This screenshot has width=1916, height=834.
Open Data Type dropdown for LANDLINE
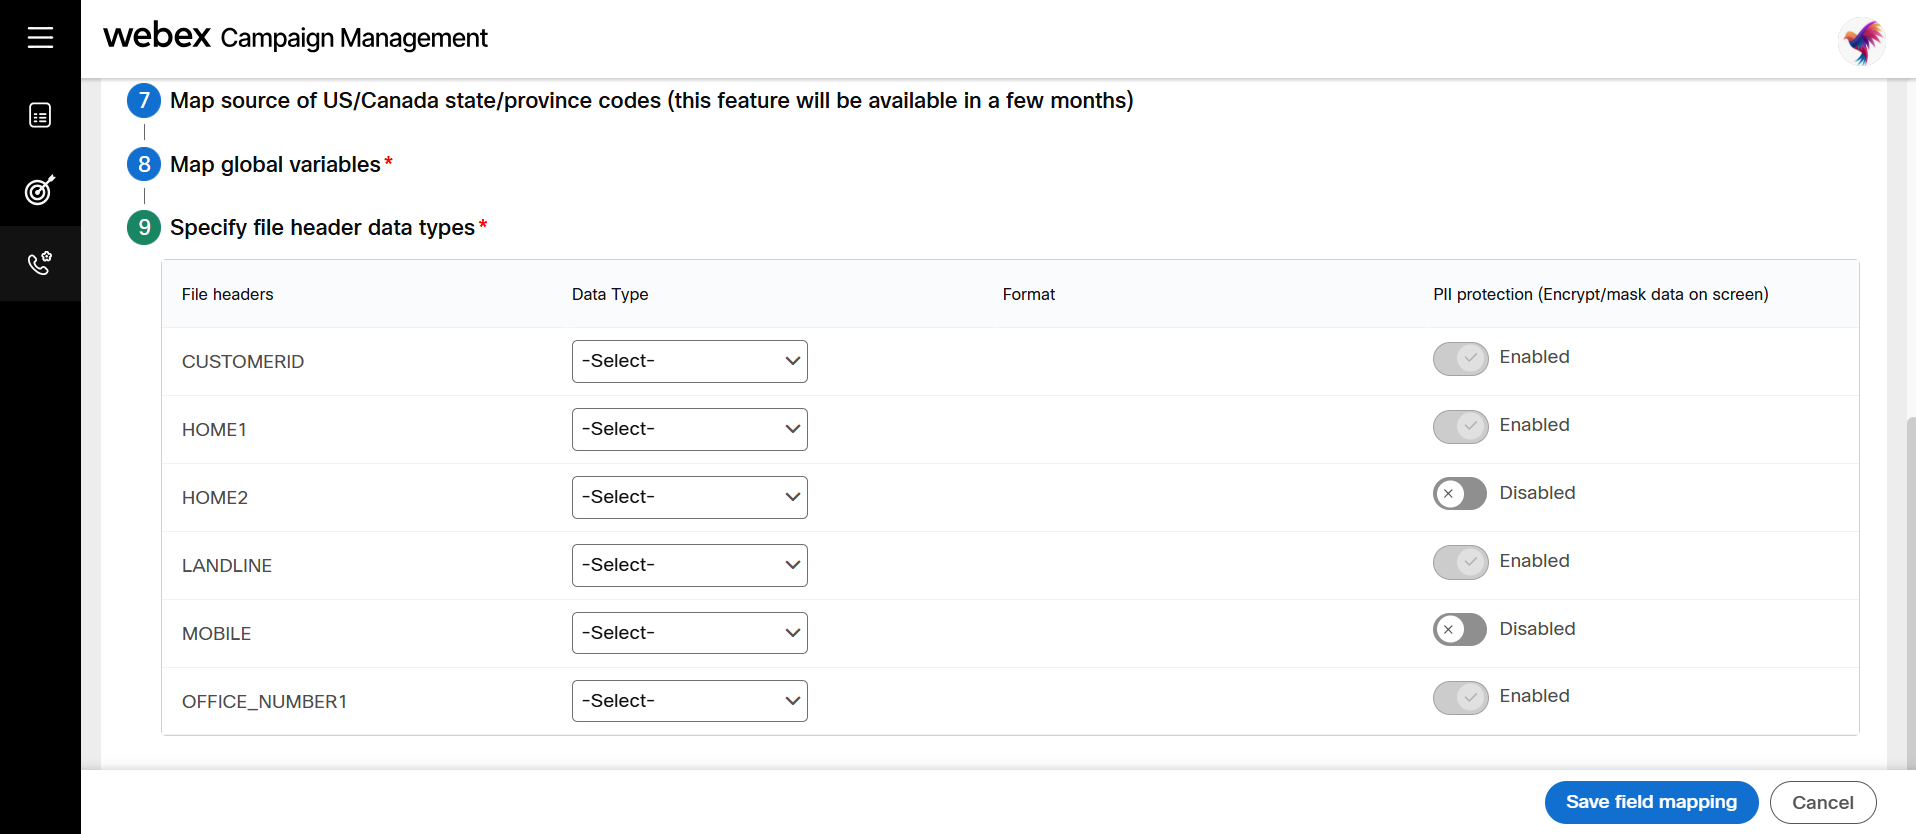(x=689, y=565)
